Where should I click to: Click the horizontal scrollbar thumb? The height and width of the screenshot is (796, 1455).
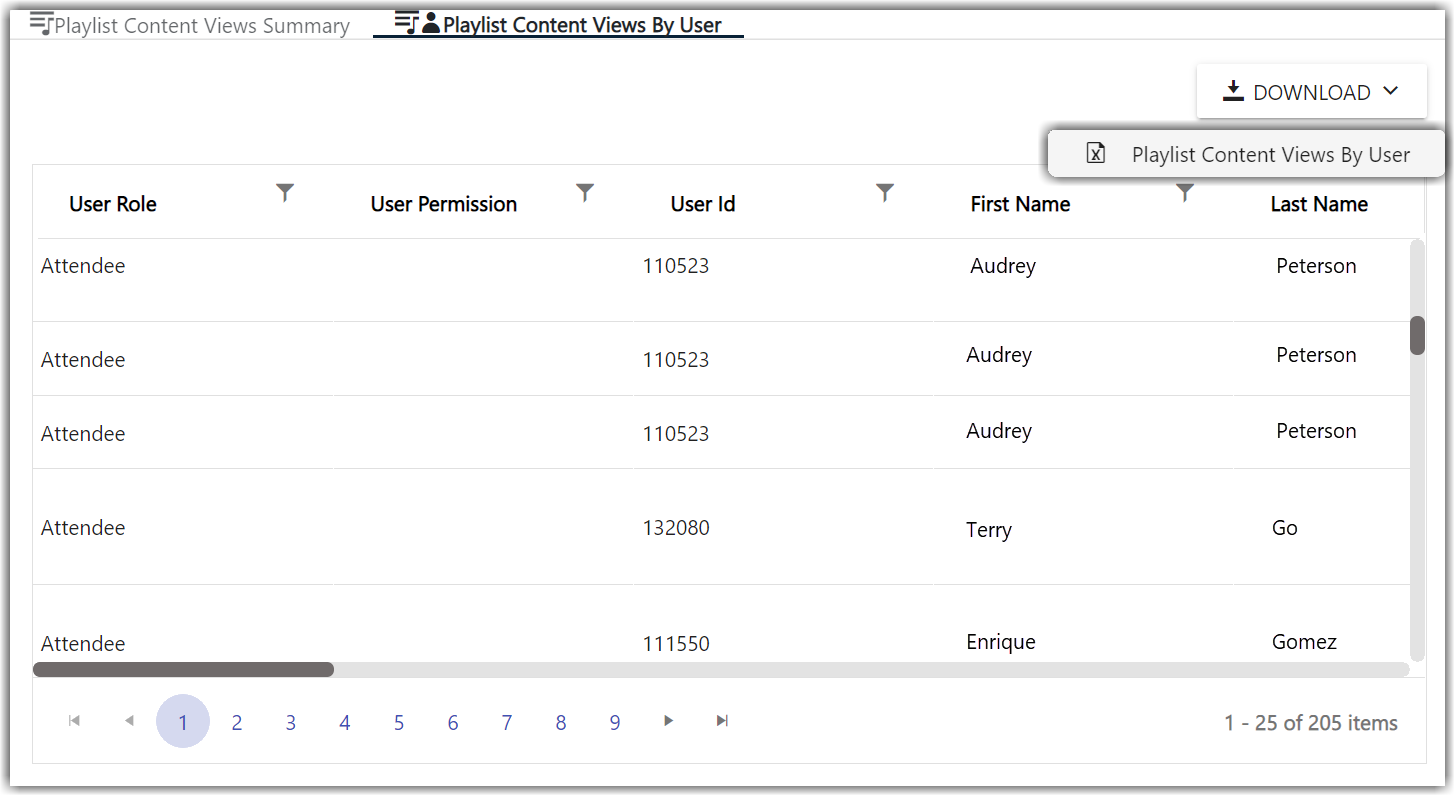pos(183,669)
